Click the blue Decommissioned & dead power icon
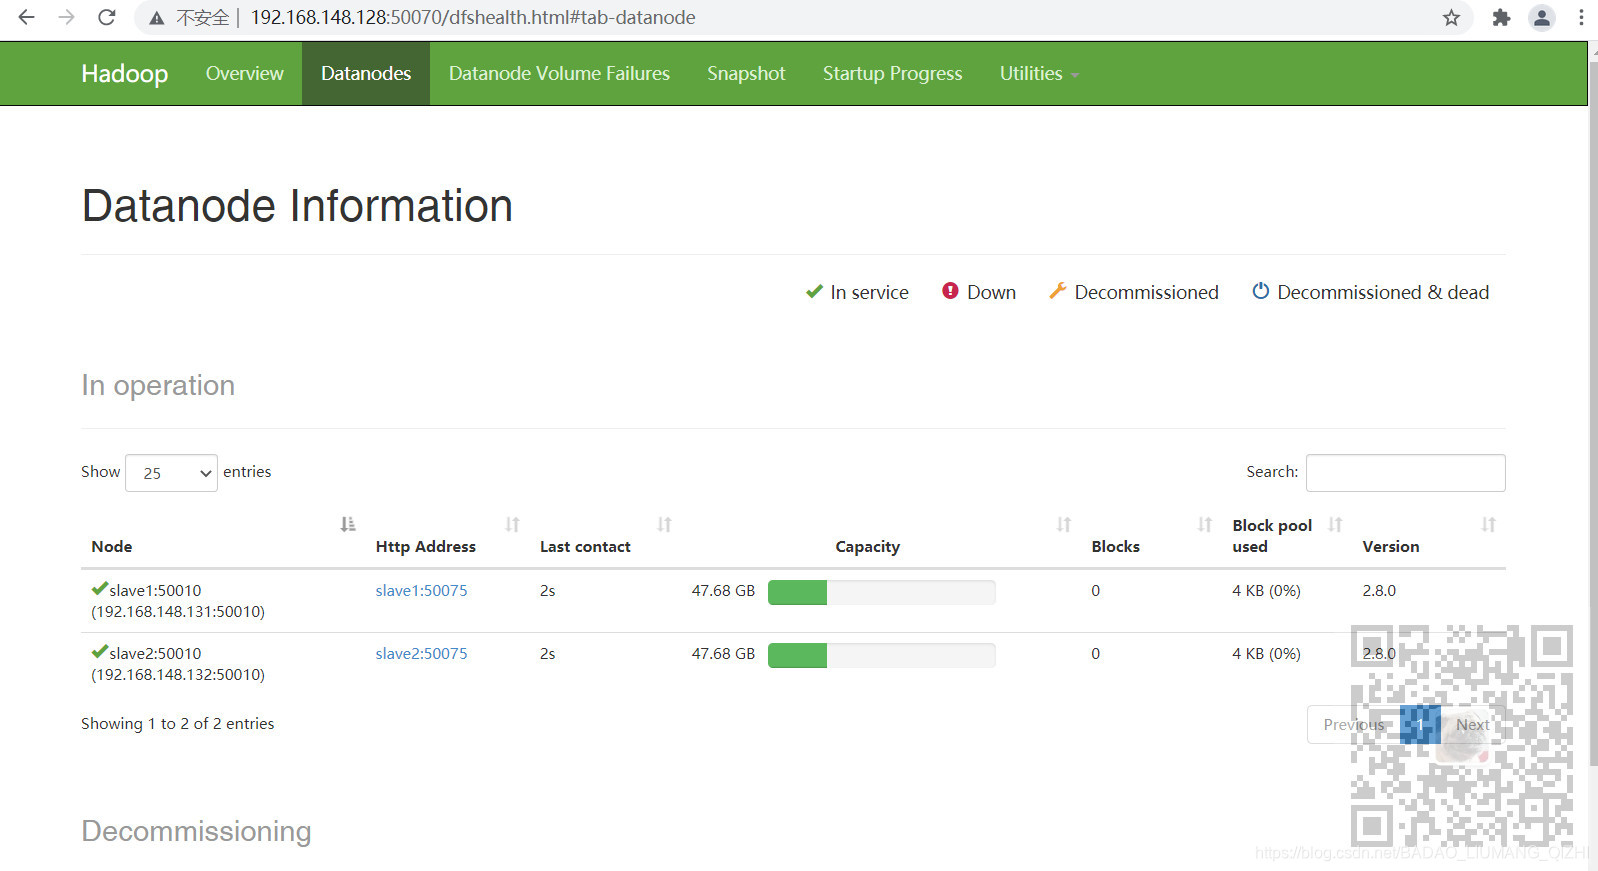Viewport: 1598px width, 871px height. [x=1261, y=290]
